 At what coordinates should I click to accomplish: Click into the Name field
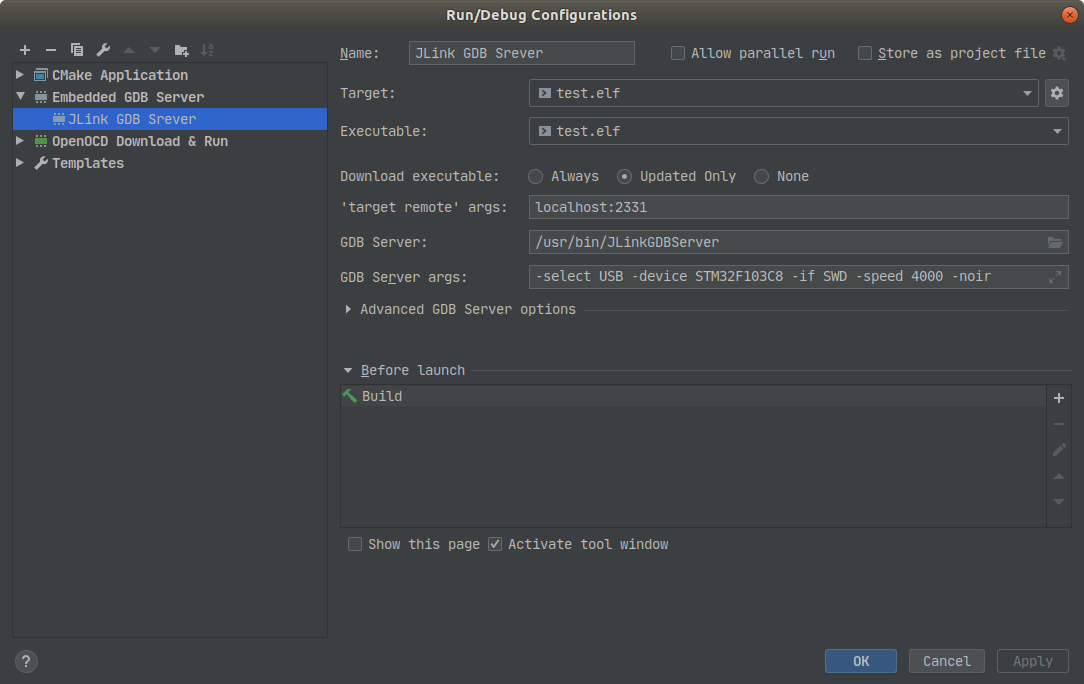click(x=522, y=53)
